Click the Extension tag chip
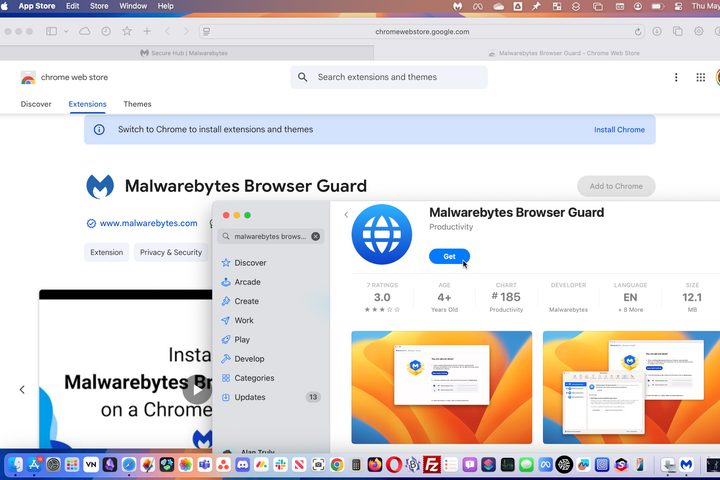 point(107,252)
